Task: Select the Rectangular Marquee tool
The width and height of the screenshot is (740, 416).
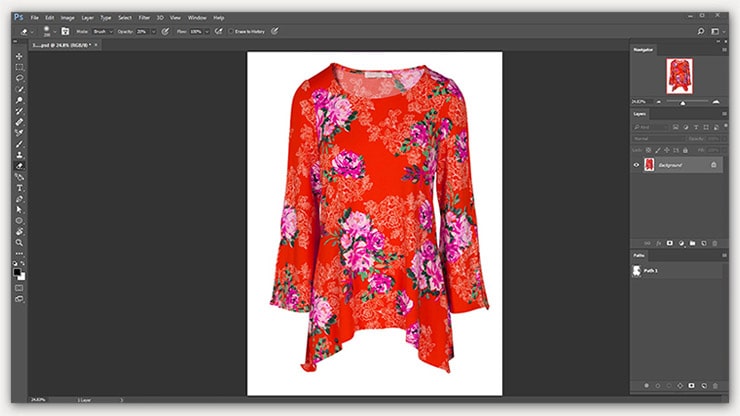Action: (x=19, y=67)
